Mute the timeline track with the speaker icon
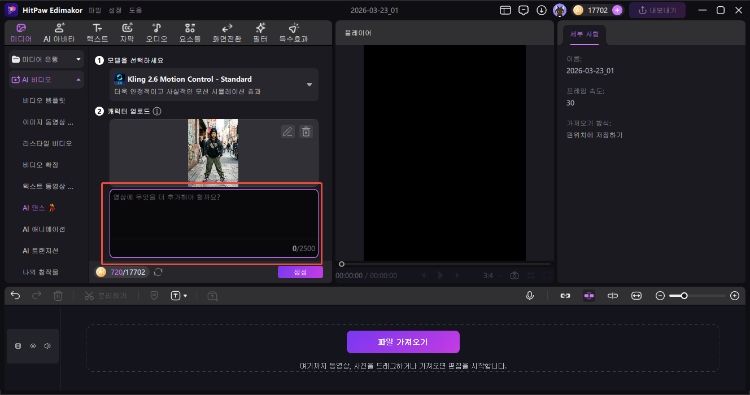The image size is (750, 395). tap(47, 346)
